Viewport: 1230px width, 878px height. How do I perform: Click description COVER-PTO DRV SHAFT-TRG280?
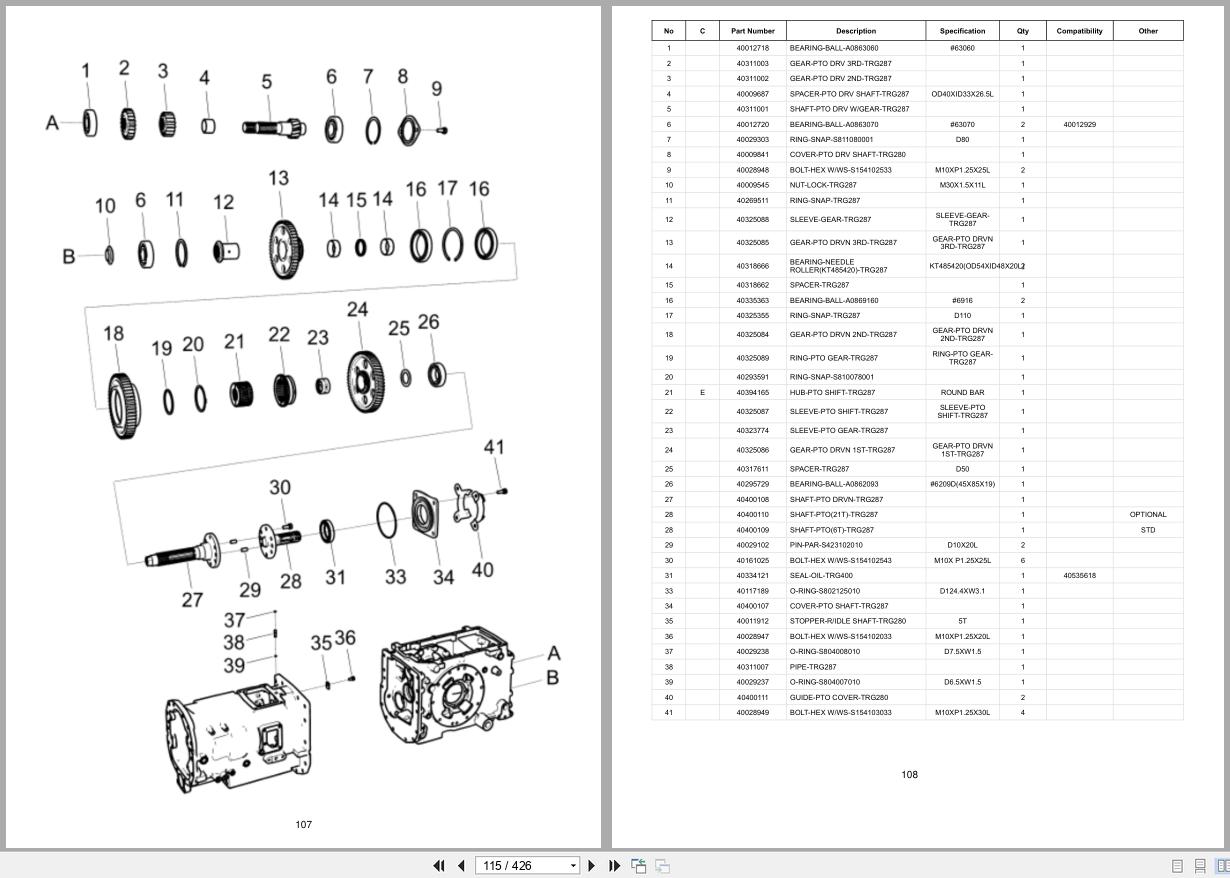847,155
